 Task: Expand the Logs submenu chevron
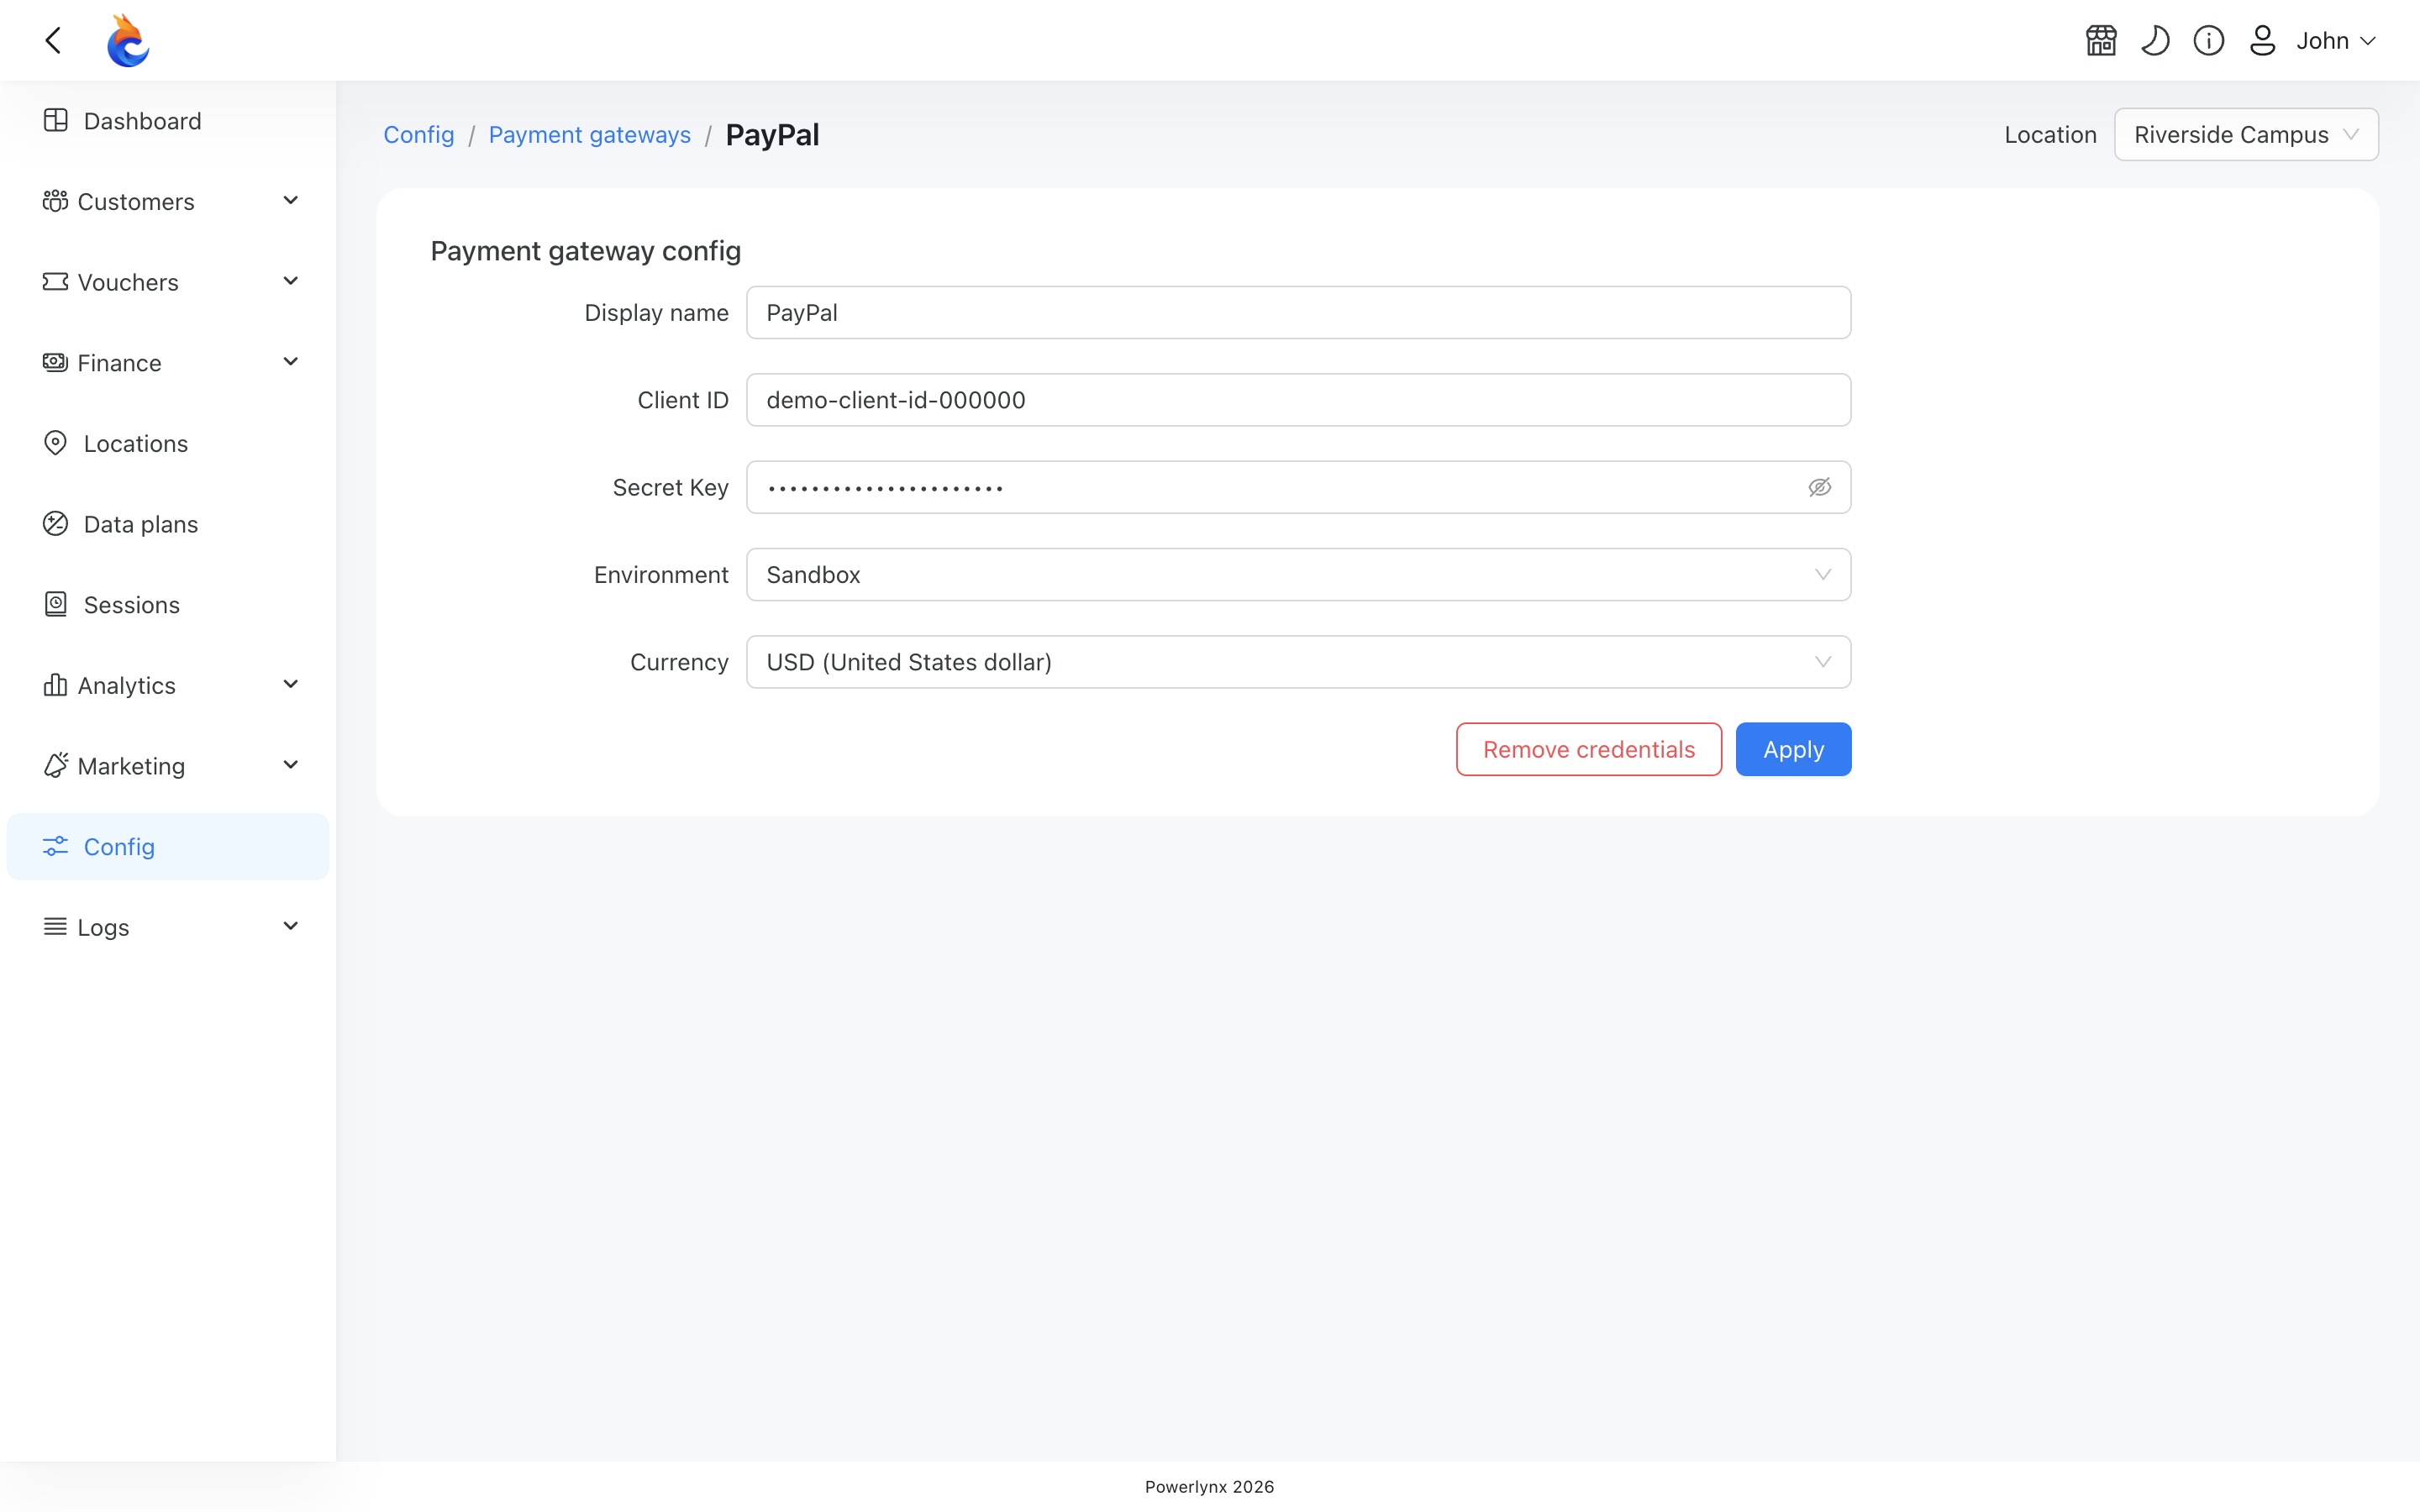[x=291, y=927]
